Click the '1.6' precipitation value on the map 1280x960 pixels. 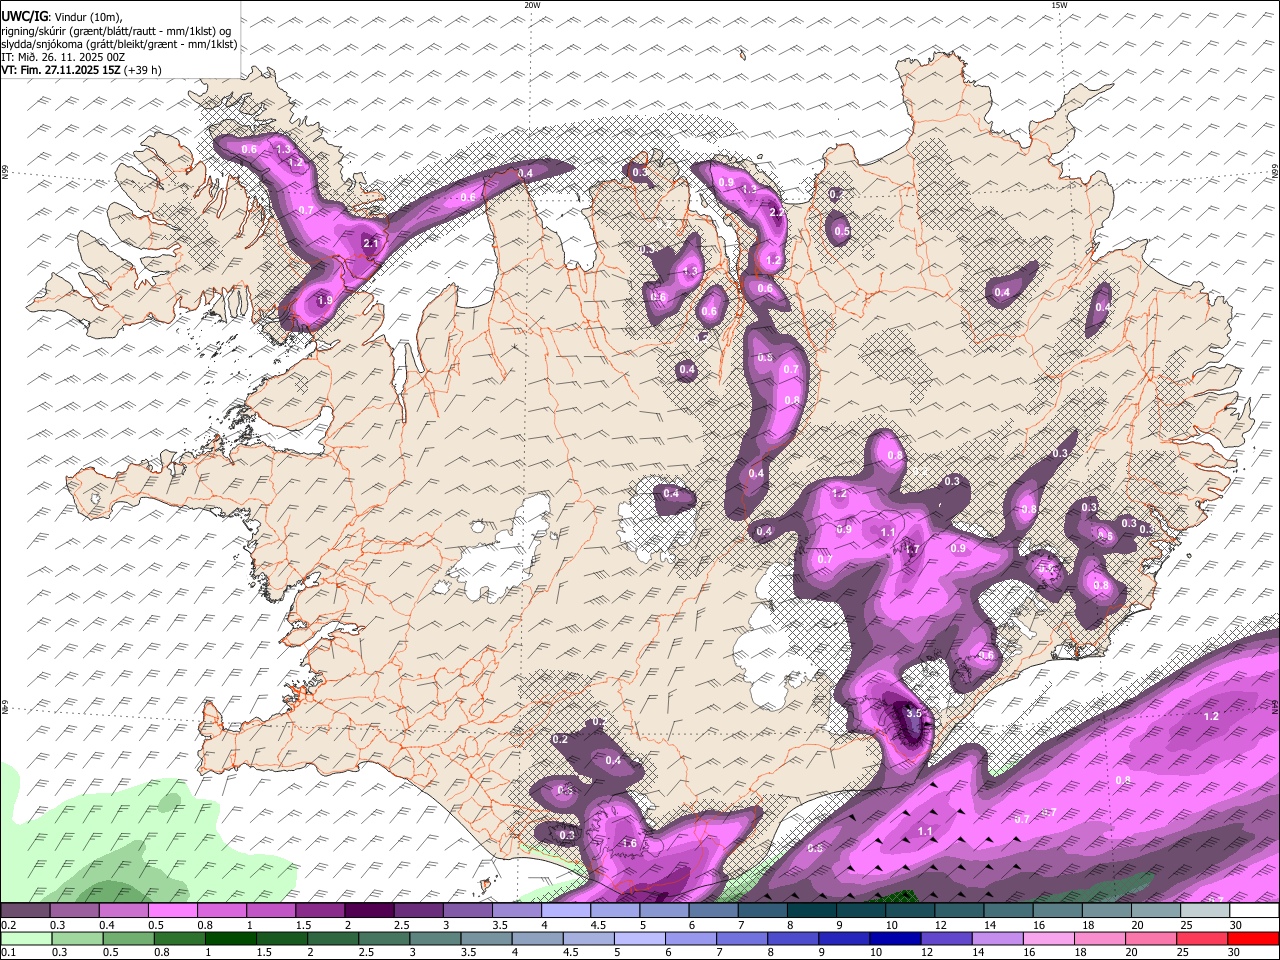629,843
